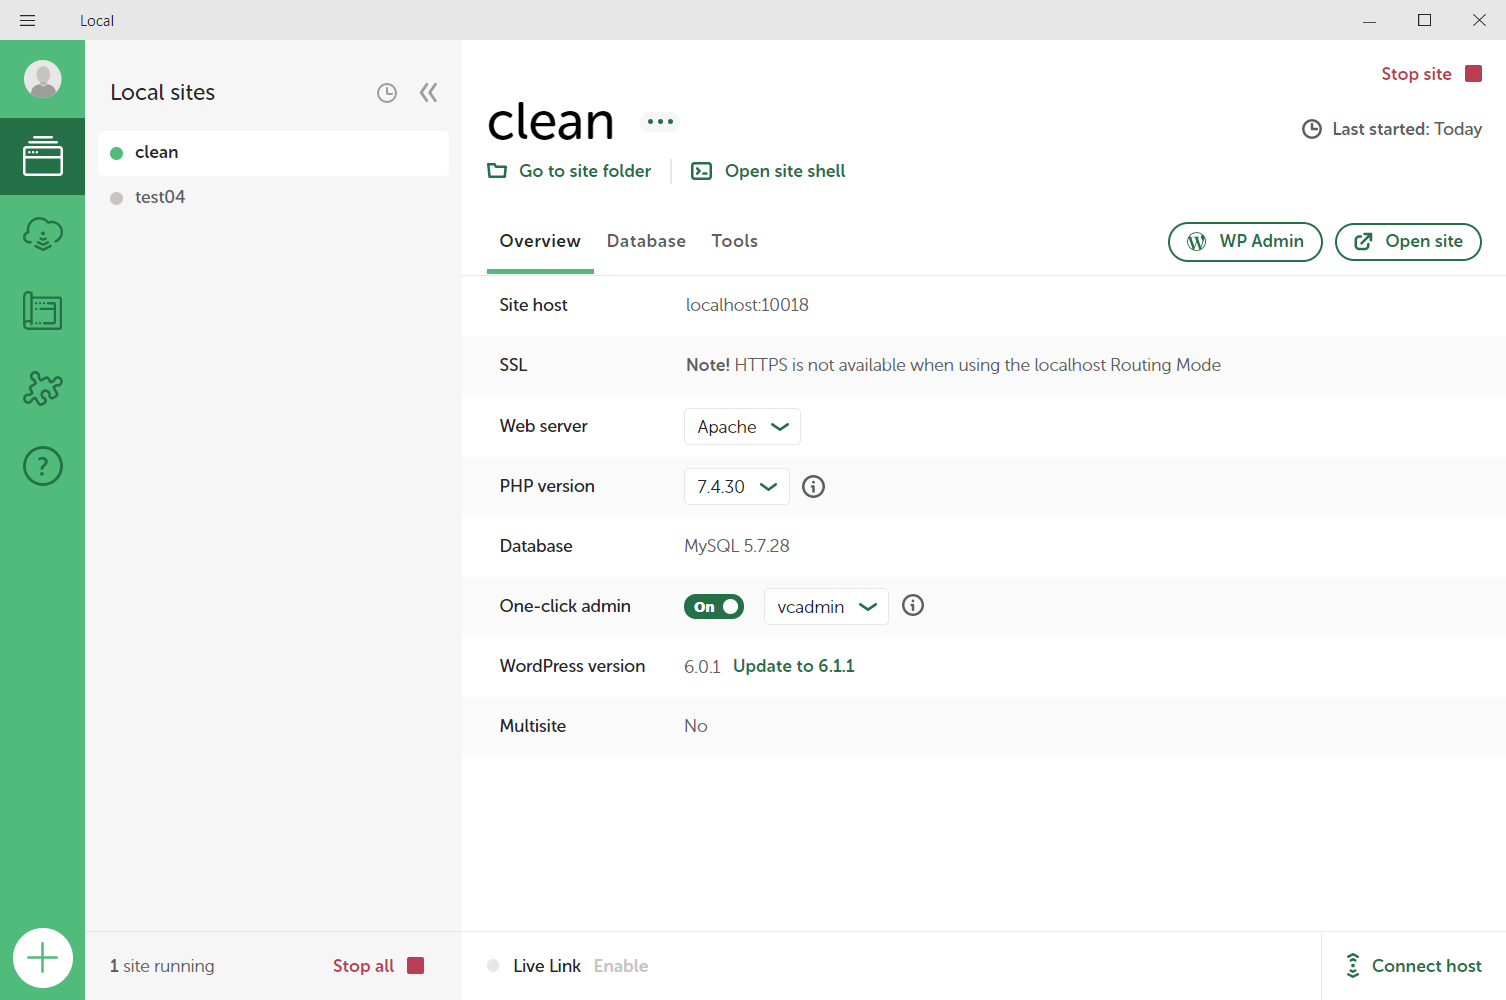1506x1000 pixels.
Task: Click the Open site button
Action: point(1408,242)
